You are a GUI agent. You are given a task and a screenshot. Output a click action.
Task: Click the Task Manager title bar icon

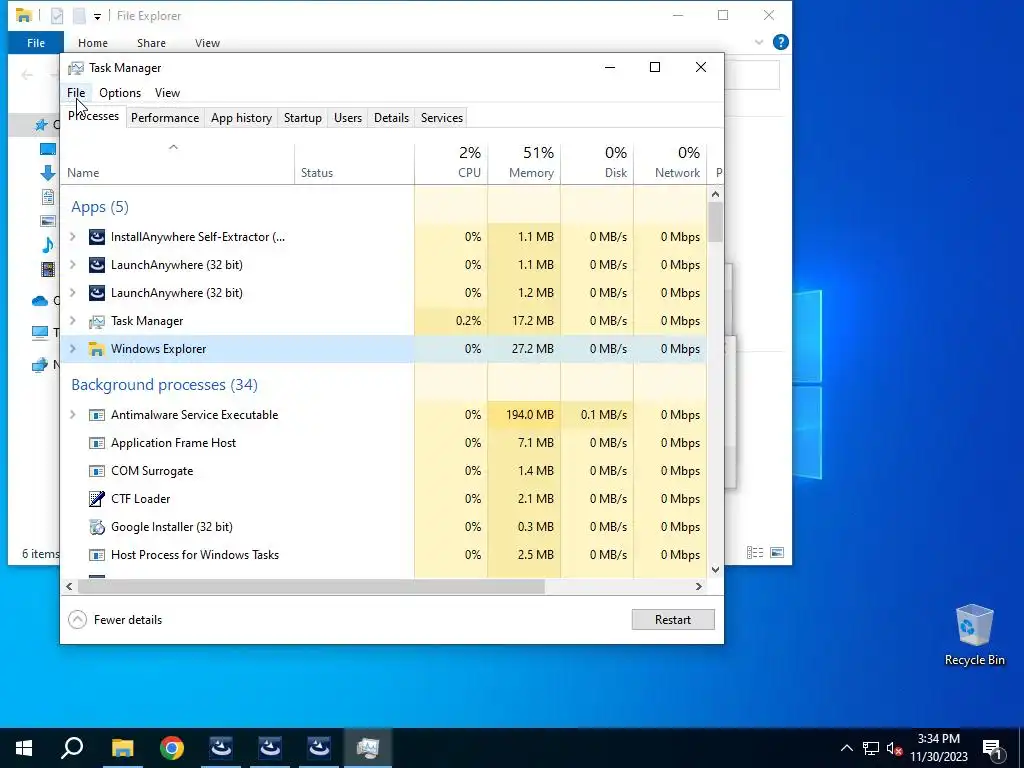[x=76, y=68]
